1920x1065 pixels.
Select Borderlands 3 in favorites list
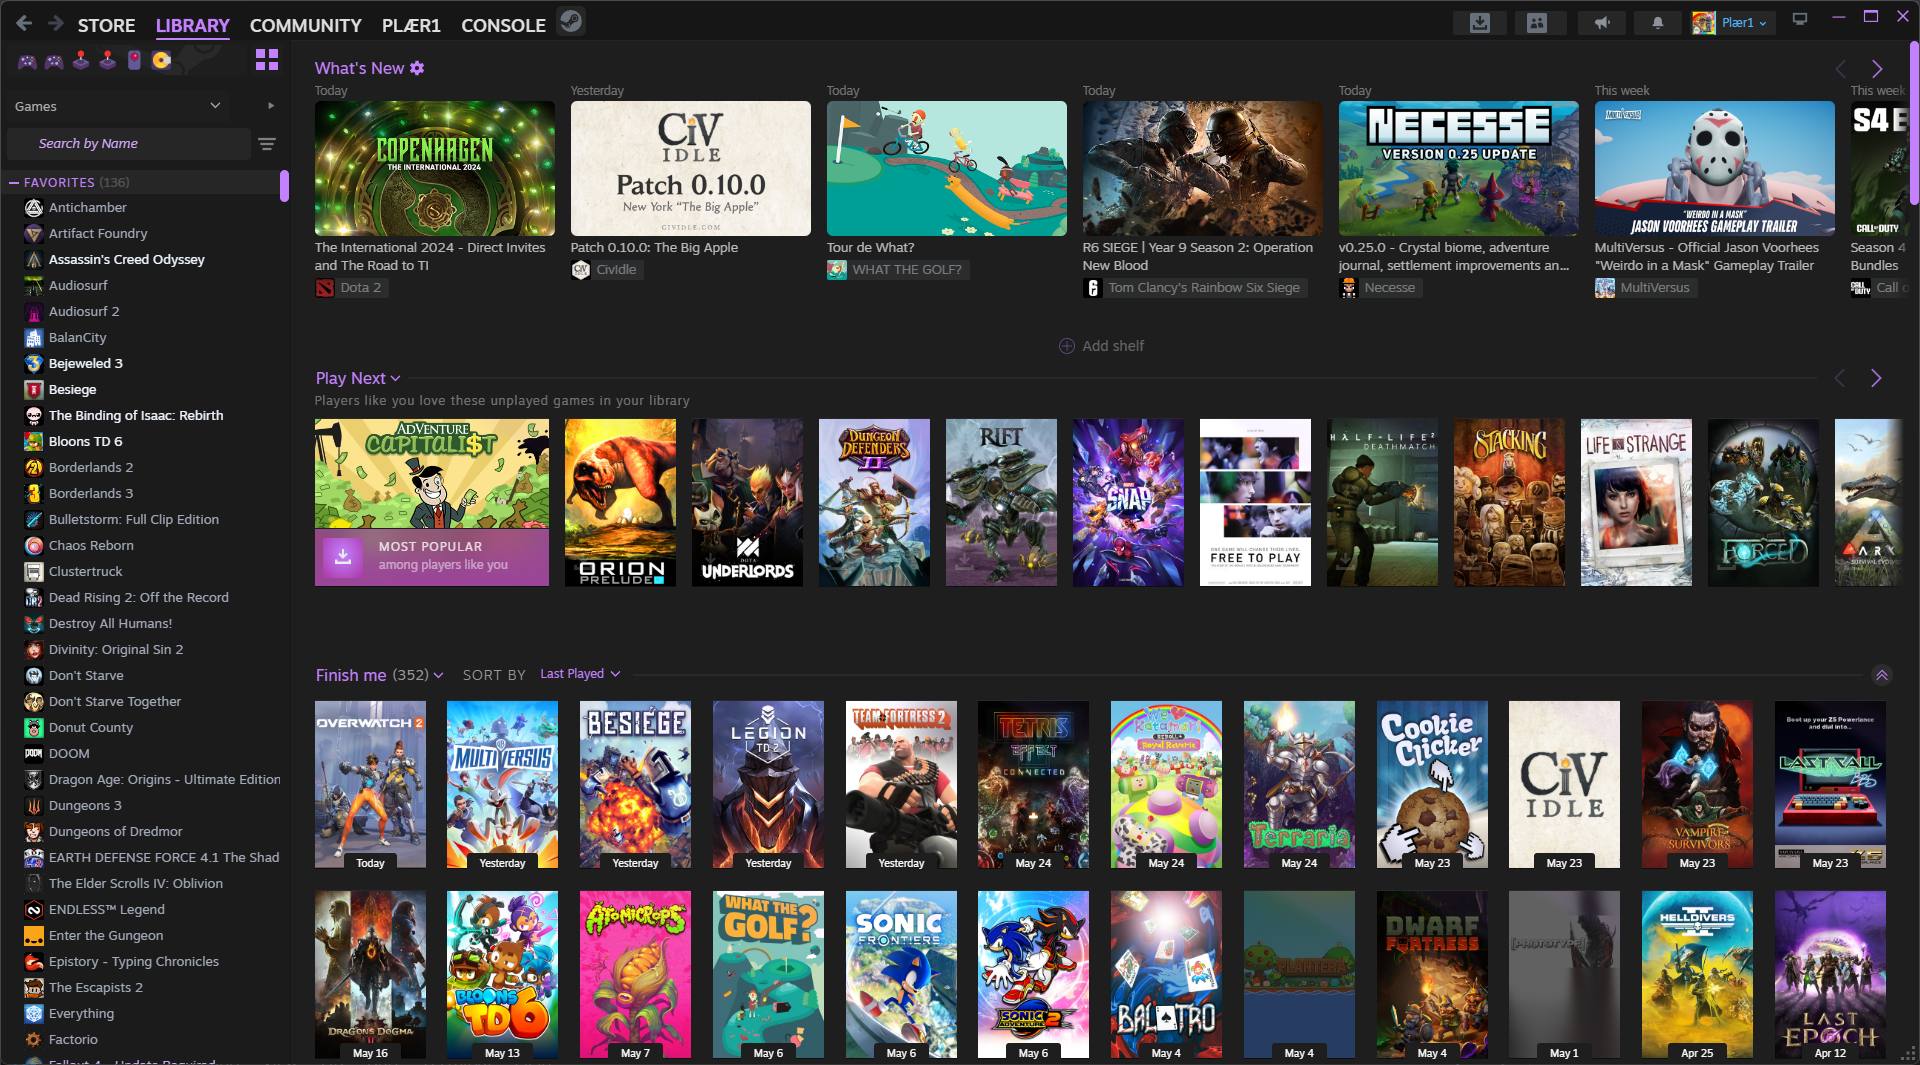point(91,494)
